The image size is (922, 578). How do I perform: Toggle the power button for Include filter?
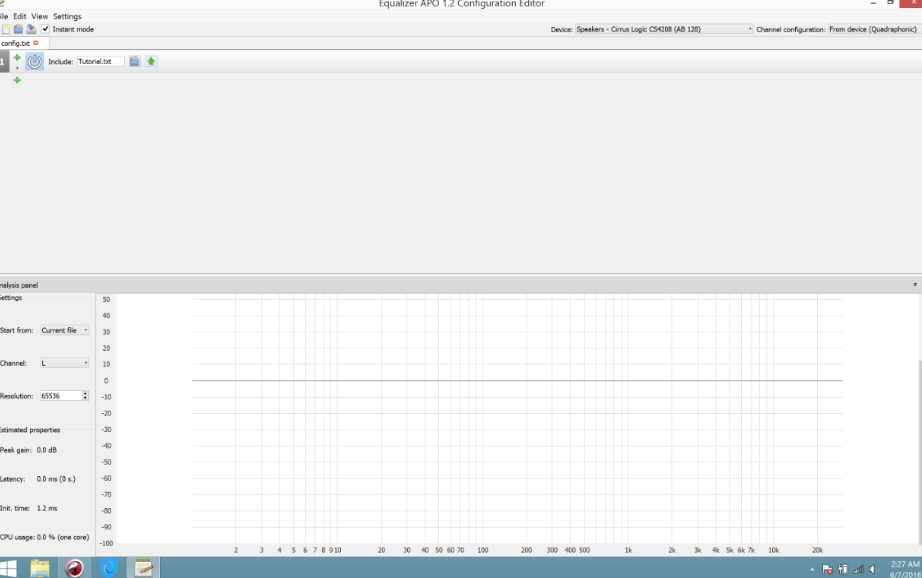(35, 61)
